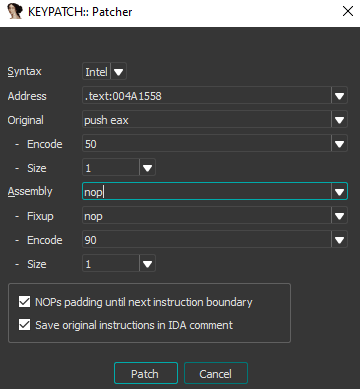Click the Keypatch portrait icon in title bar
This screenshot has width=360, height=389.
tap(14, 12)
